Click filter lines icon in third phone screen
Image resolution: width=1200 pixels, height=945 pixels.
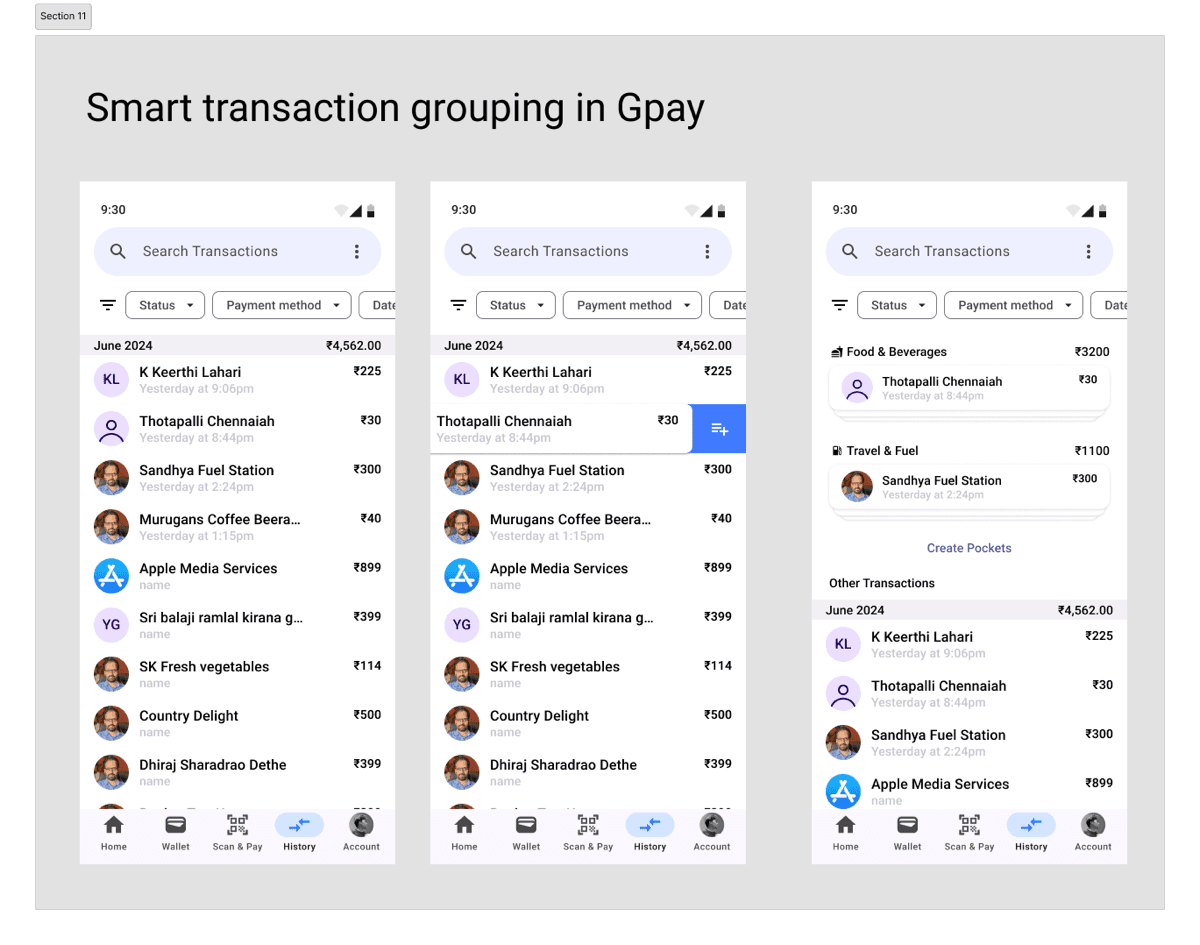click(840, 305)
